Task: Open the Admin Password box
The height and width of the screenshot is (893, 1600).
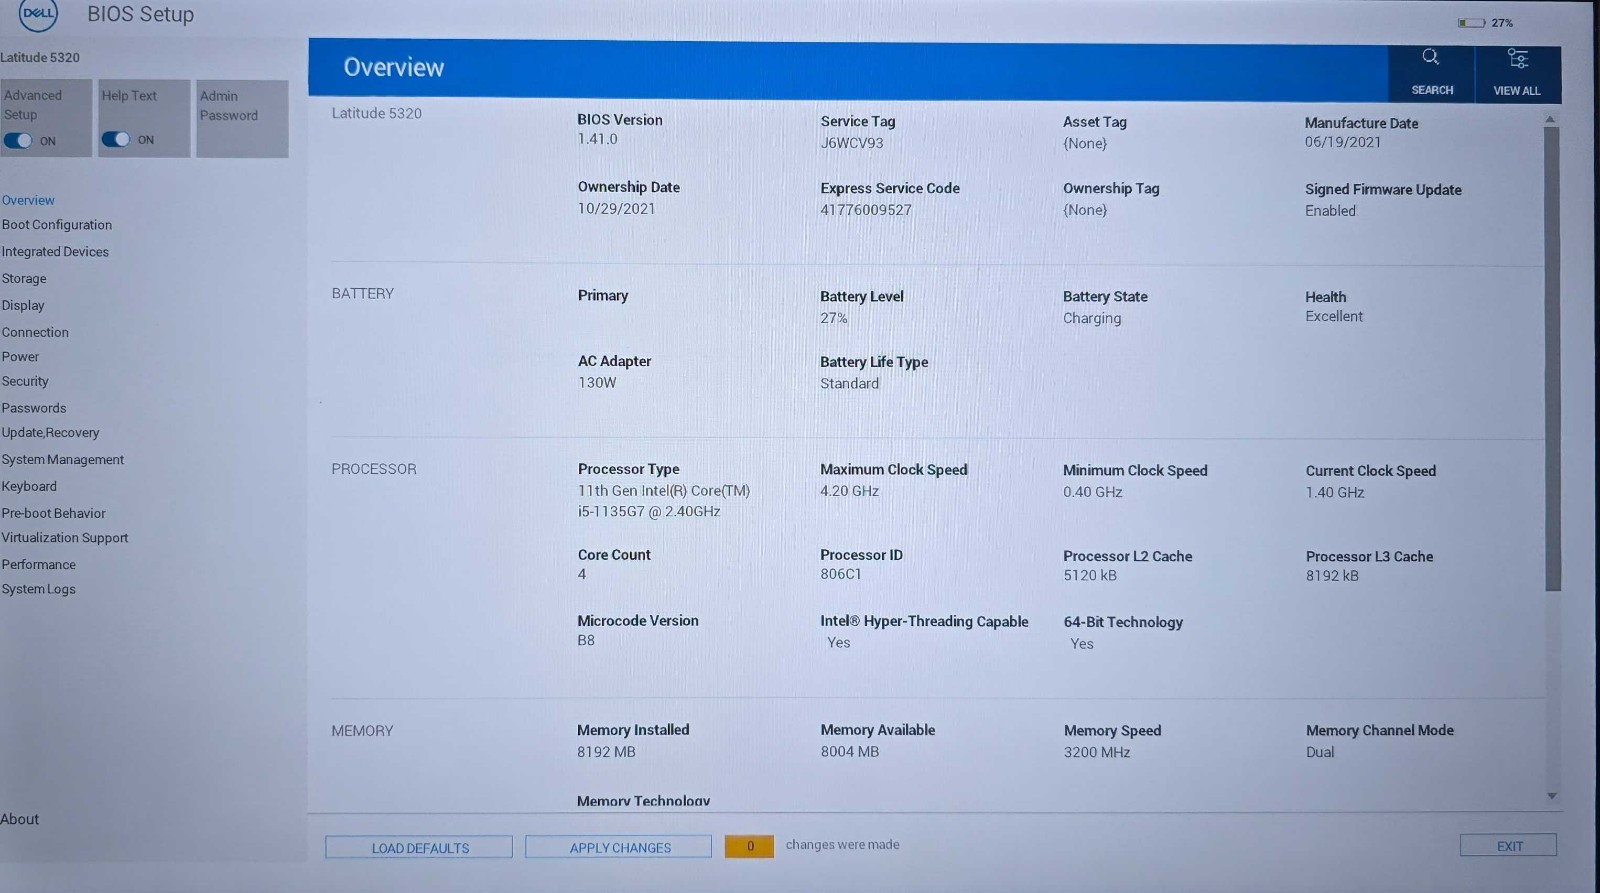Action: pyautogui.click(x=242, y=119)
